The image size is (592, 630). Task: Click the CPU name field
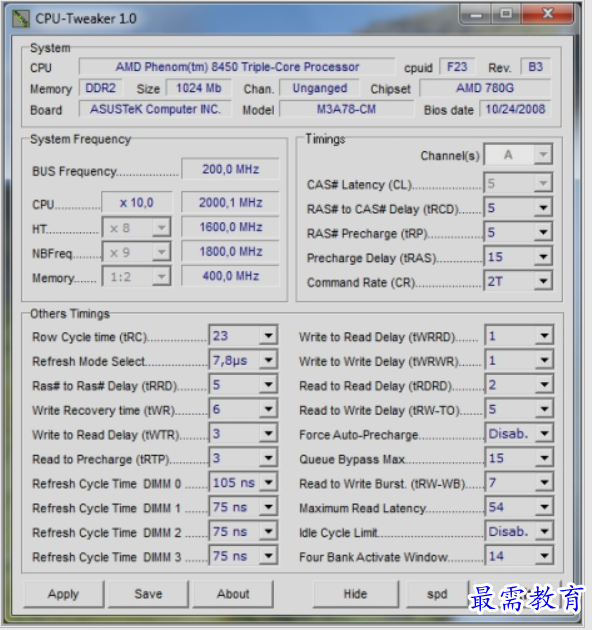click(x=237, y=67)
